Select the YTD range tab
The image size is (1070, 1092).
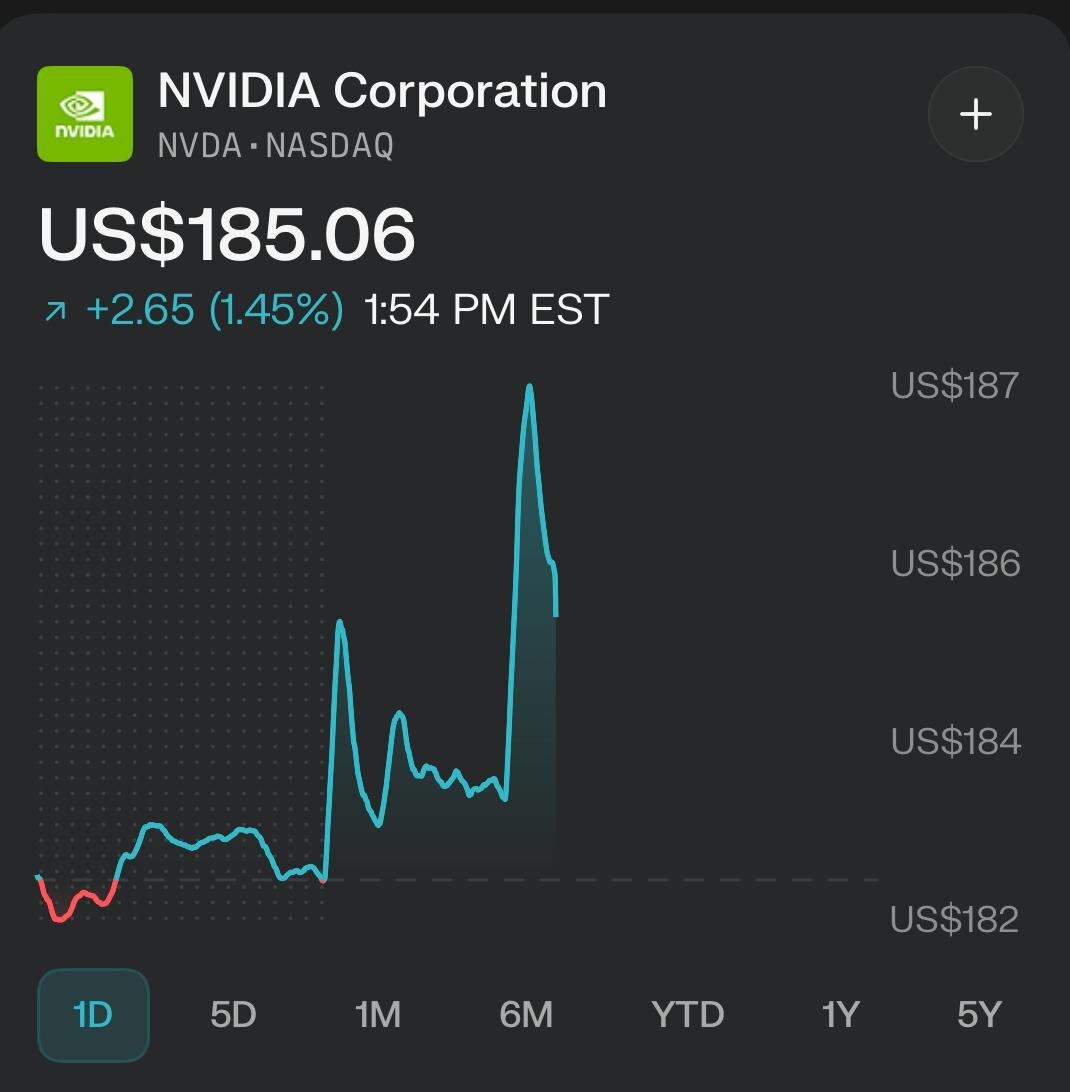pos(687,1015)
